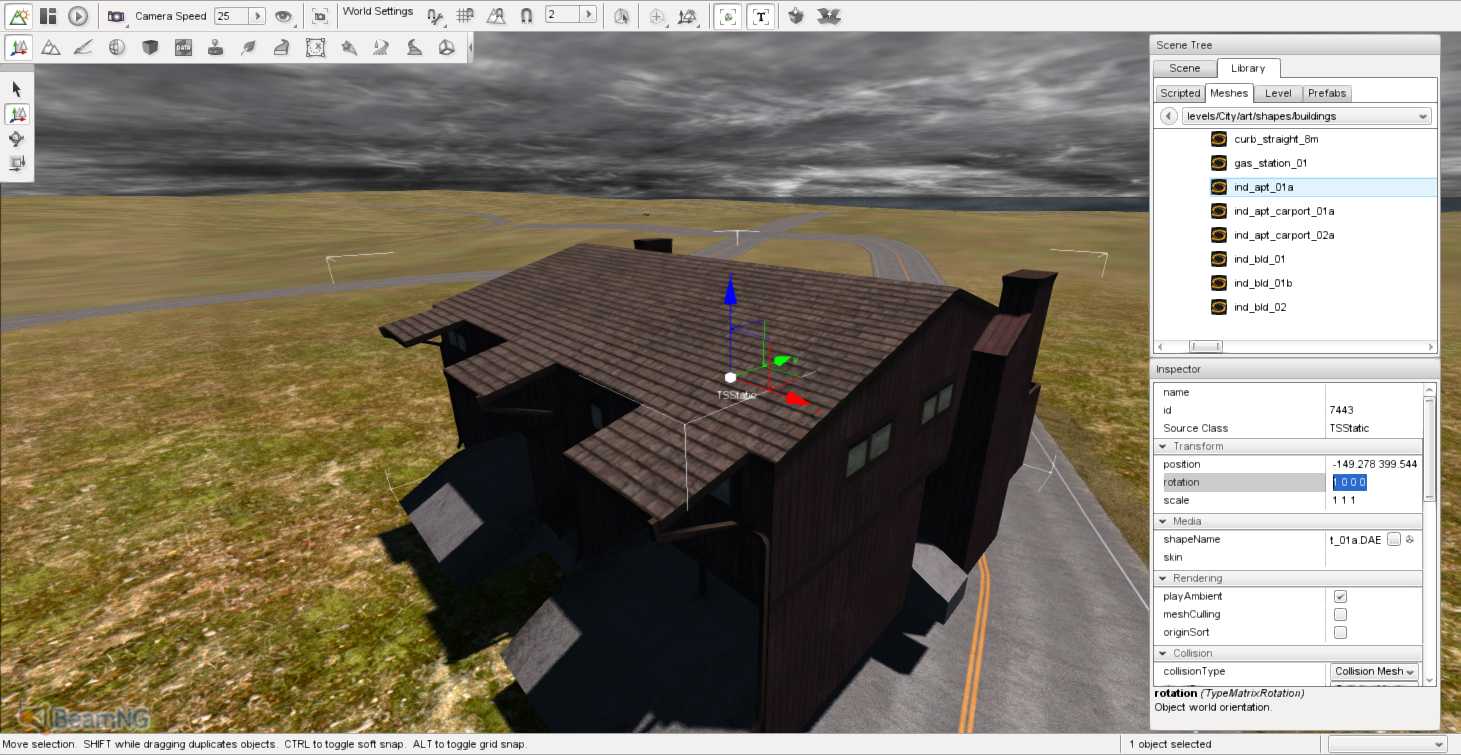Toggle snap to terrain icon

tap(496, 16)
